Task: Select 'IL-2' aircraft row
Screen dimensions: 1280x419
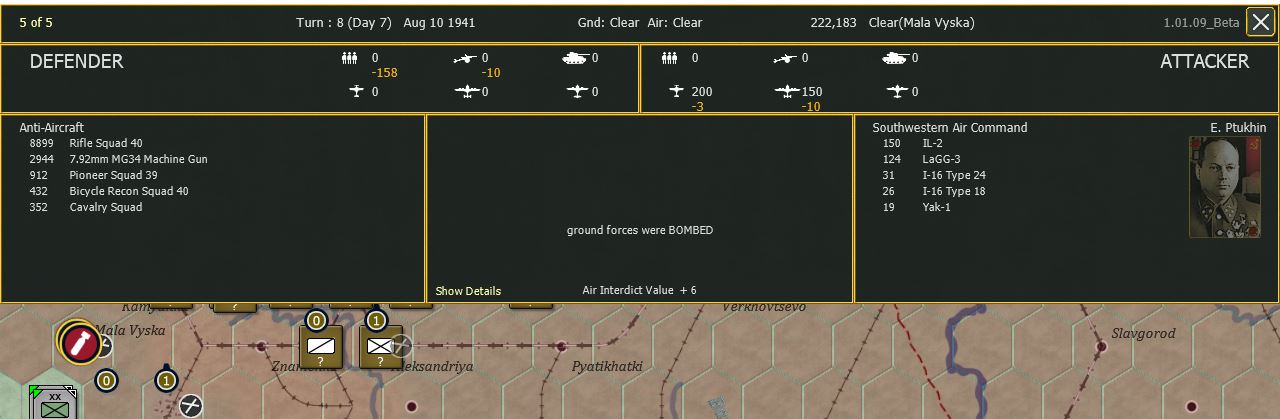Action: pyautogui.click(x=915, y=143)
